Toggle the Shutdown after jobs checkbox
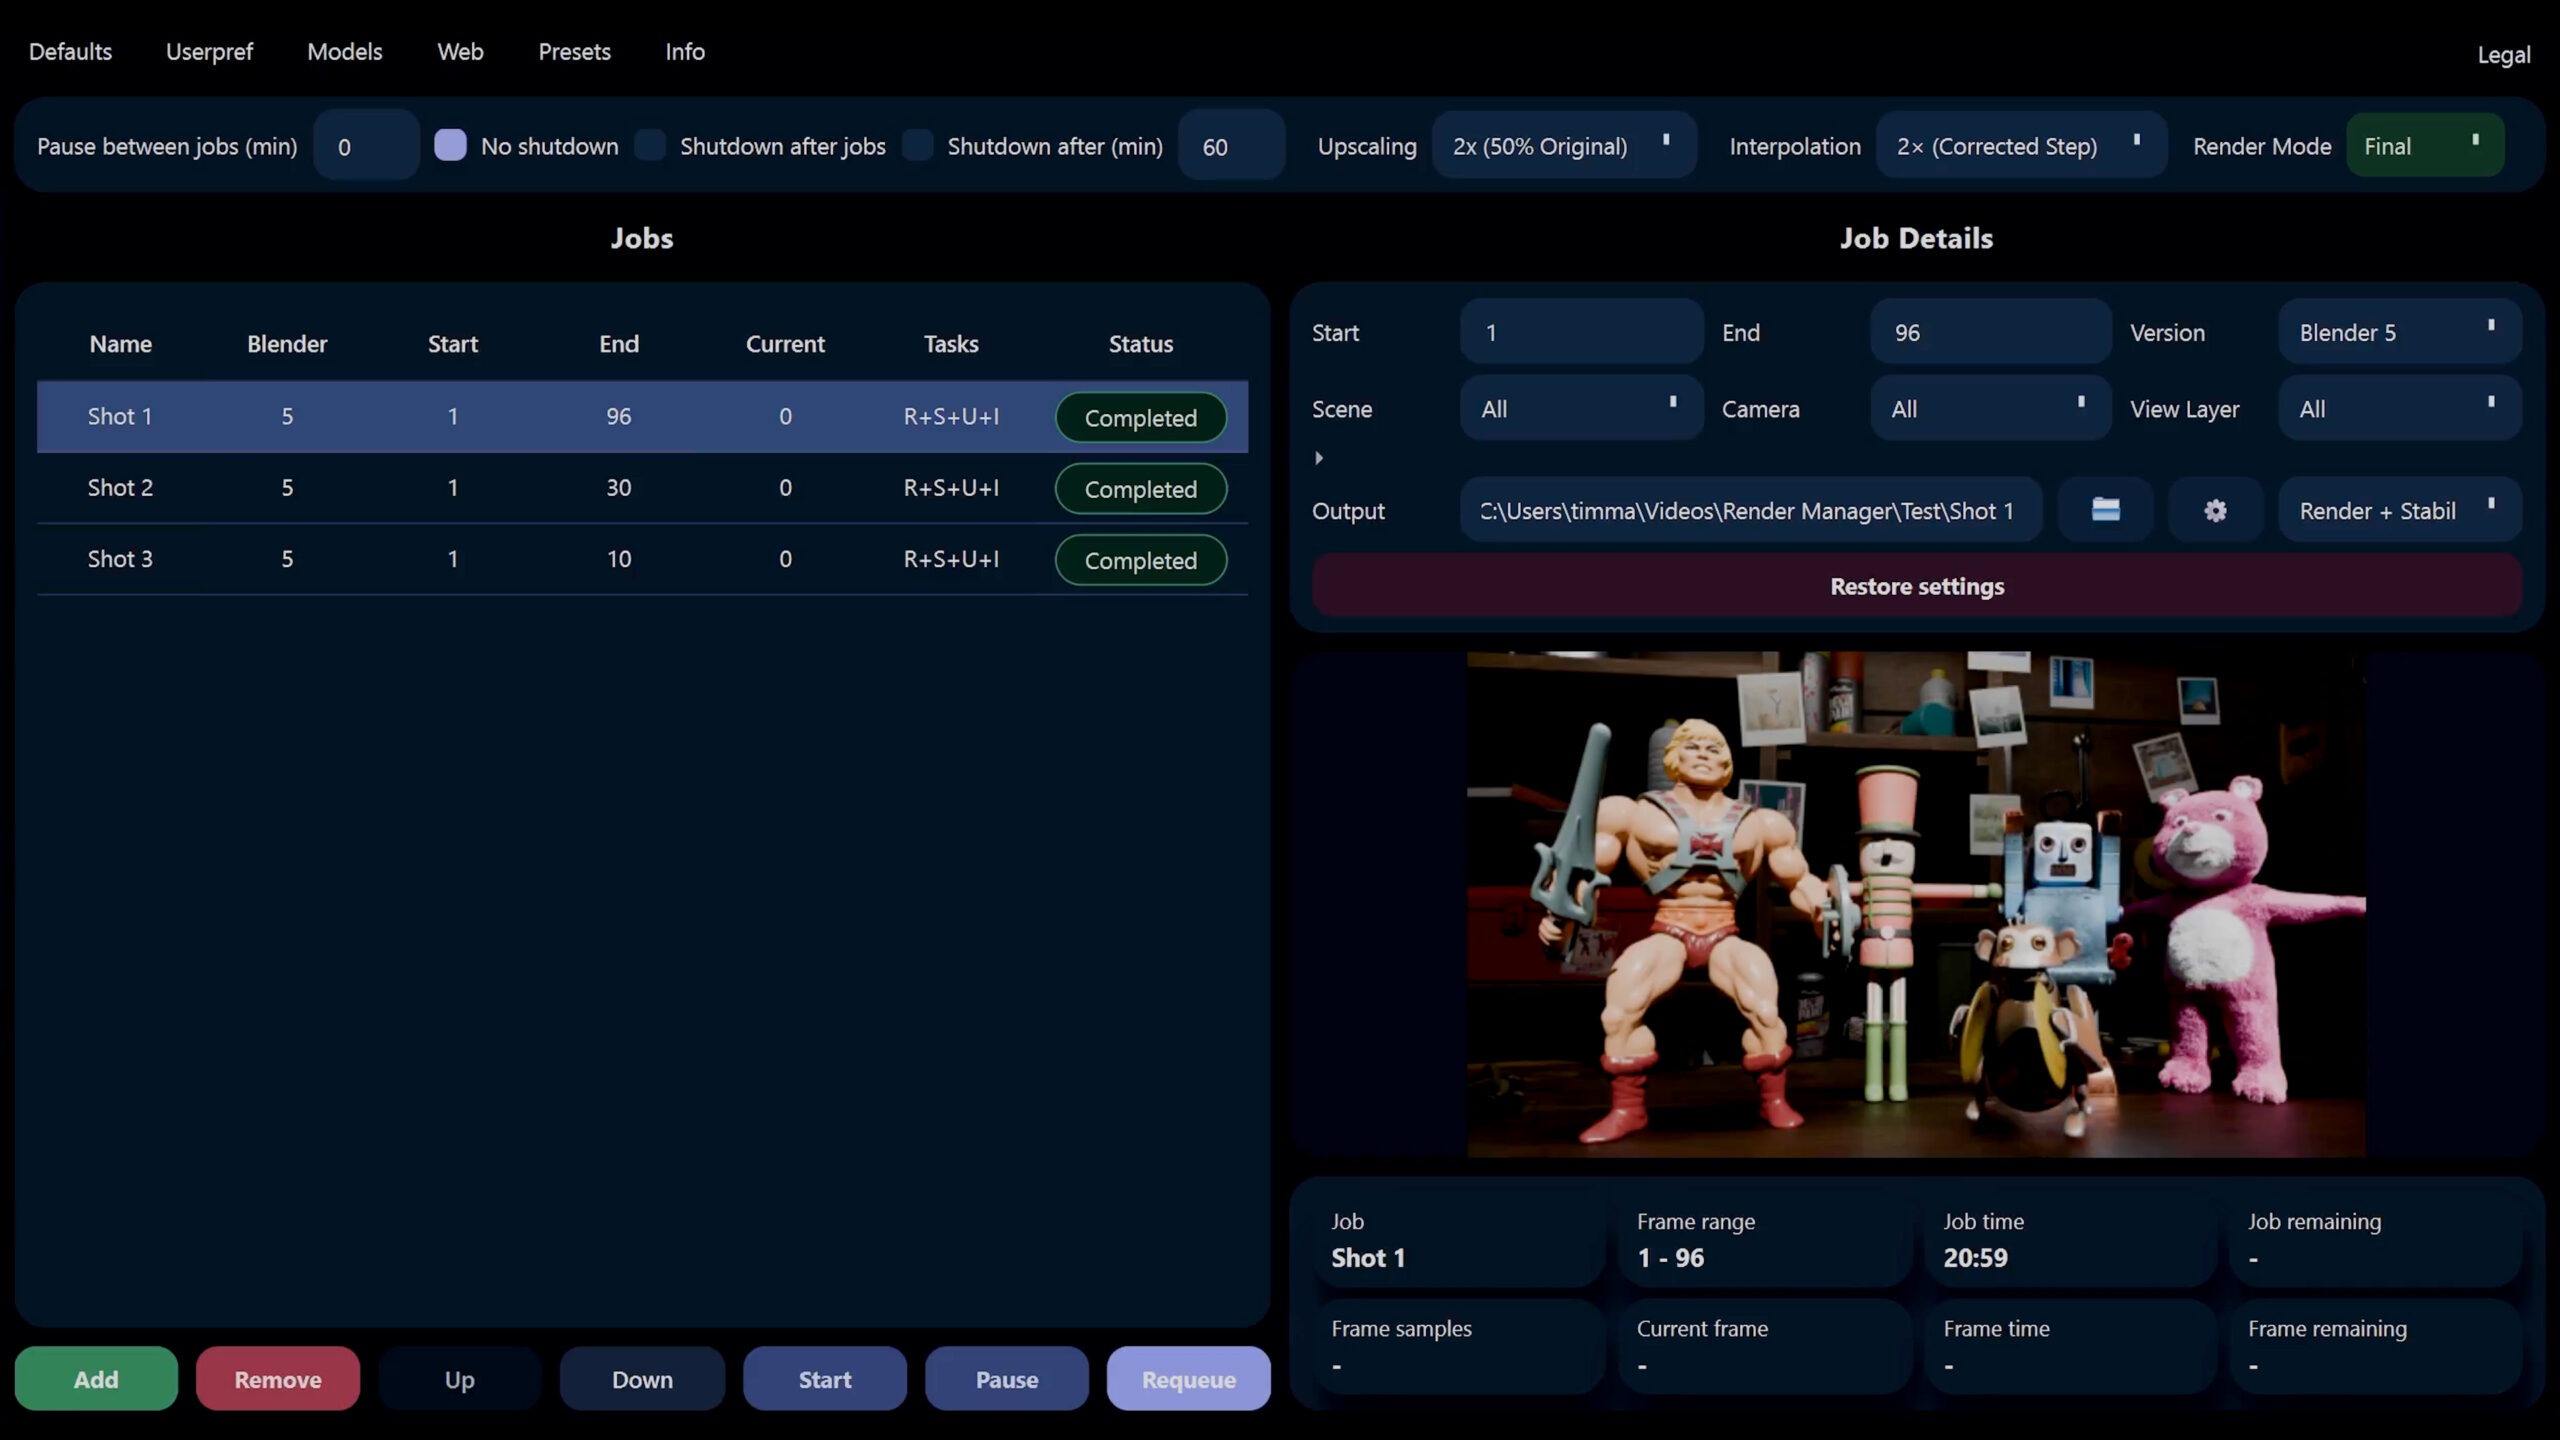This screenshot has width=2560, height=1440. tap(651, 145)
